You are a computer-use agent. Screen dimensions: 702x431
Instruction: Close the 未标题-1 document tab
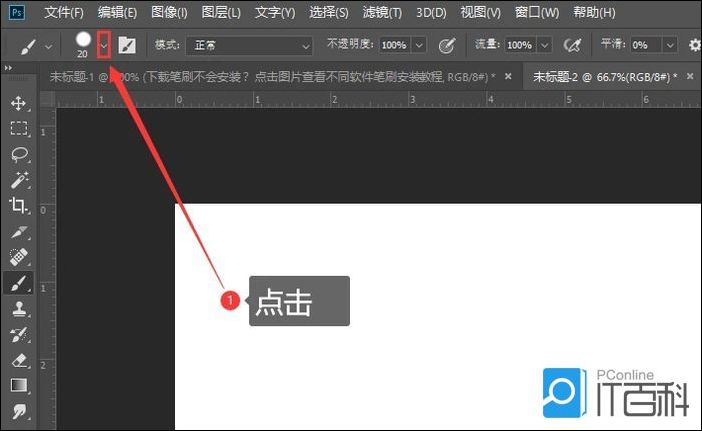click(x=508, y=77)
